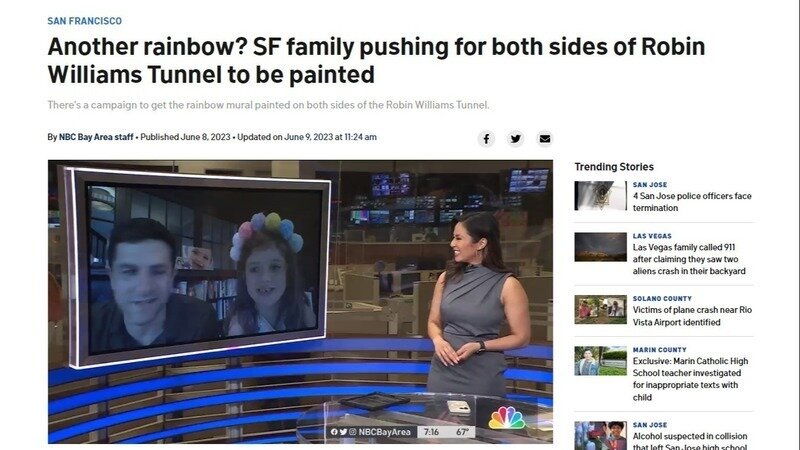800x450 pixels.
Task: Share article on Facebook icon
Action: coord(486,138)
